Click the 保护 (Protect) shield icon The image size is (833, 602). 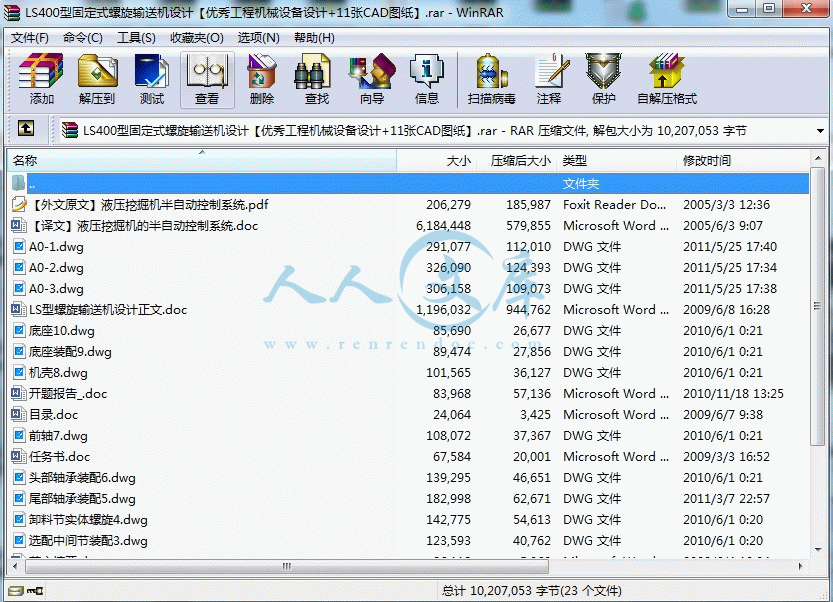[x=604, y=79]
